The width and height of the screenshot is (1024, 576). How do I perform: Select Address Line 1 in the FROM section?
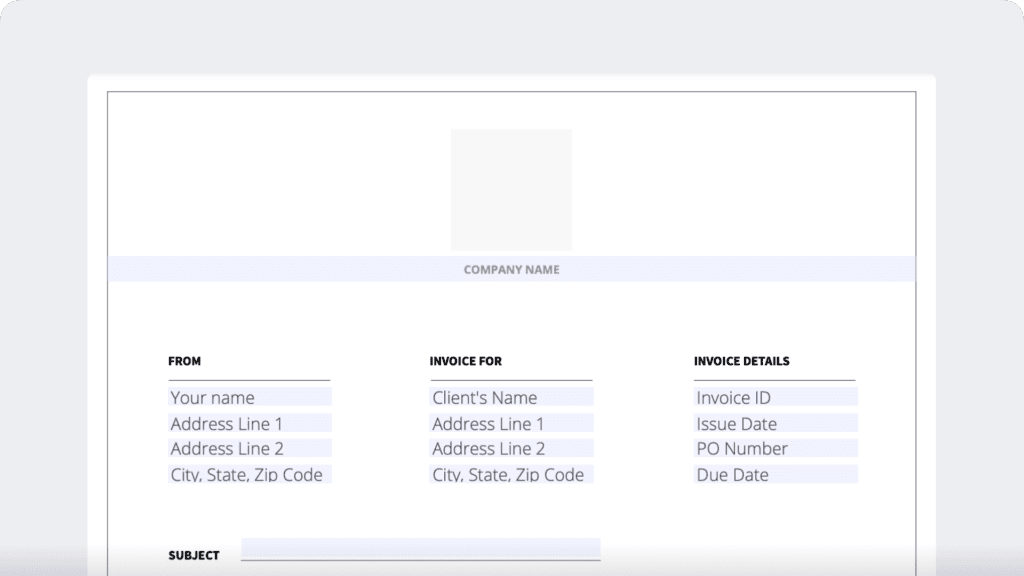tap(248, 423)
